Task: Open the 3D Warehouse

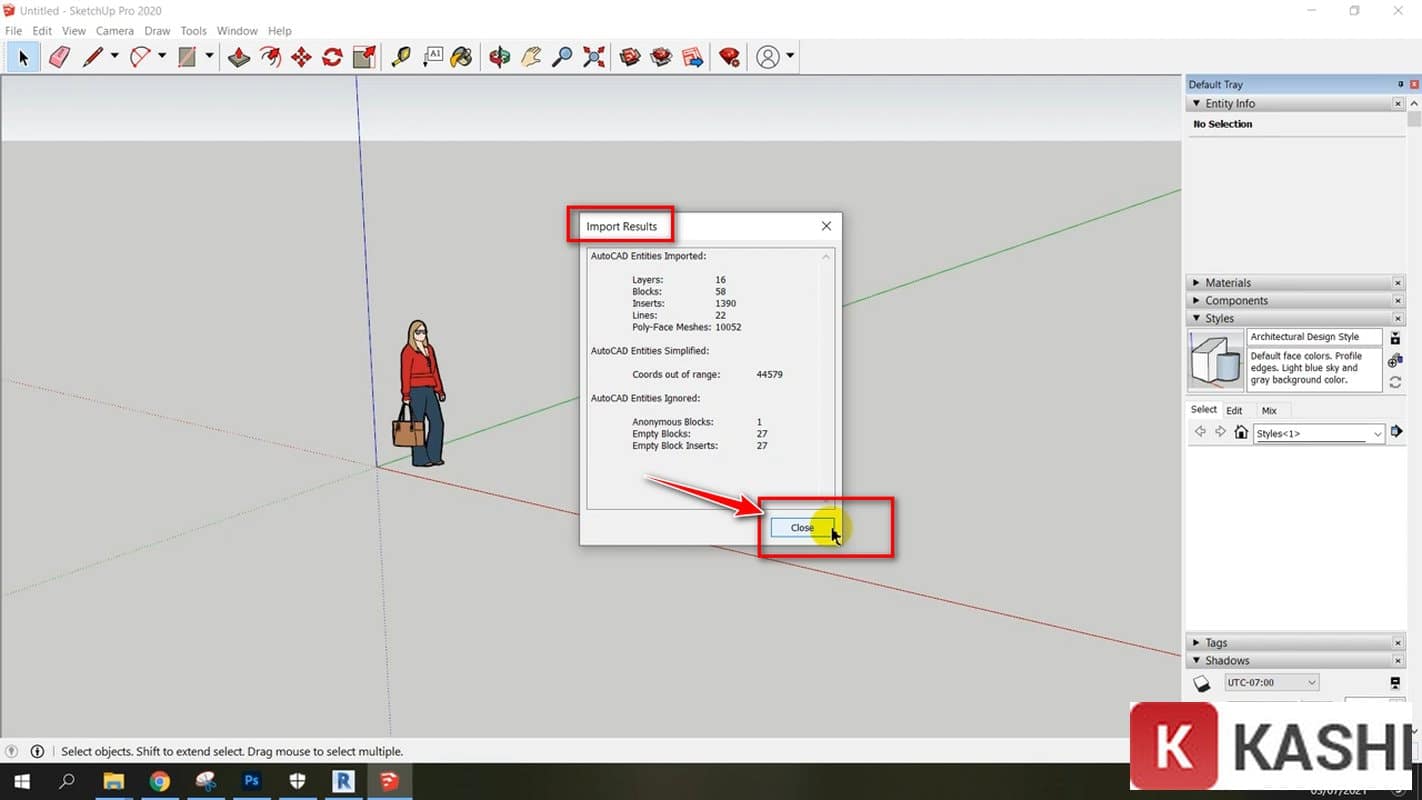Action: pos(630,57)
